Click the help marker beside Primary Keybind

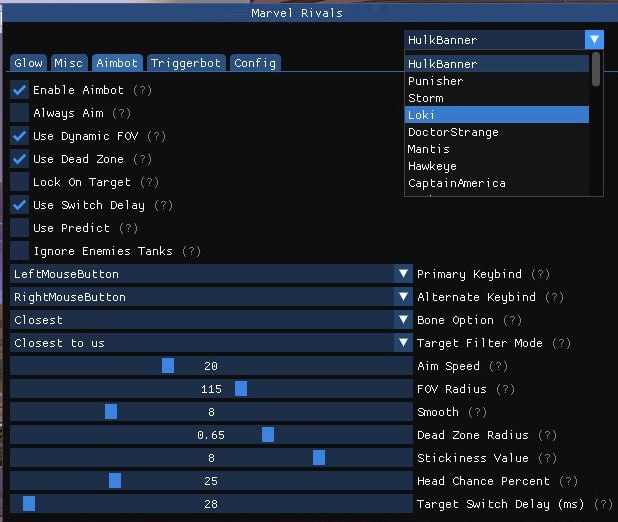[x=541, y=274]
